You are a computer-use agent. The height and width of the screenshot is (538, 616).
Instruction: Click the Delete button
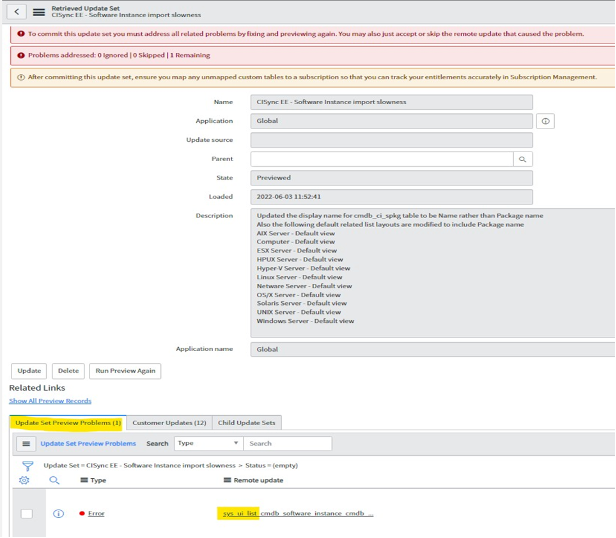[x=68, y=371]
